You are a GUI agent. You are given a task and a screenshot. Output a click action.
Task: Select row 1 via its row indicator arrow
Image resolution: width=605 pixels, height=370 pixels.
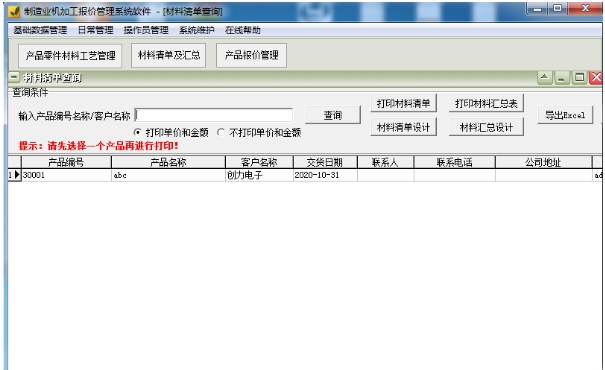point(15,175)
